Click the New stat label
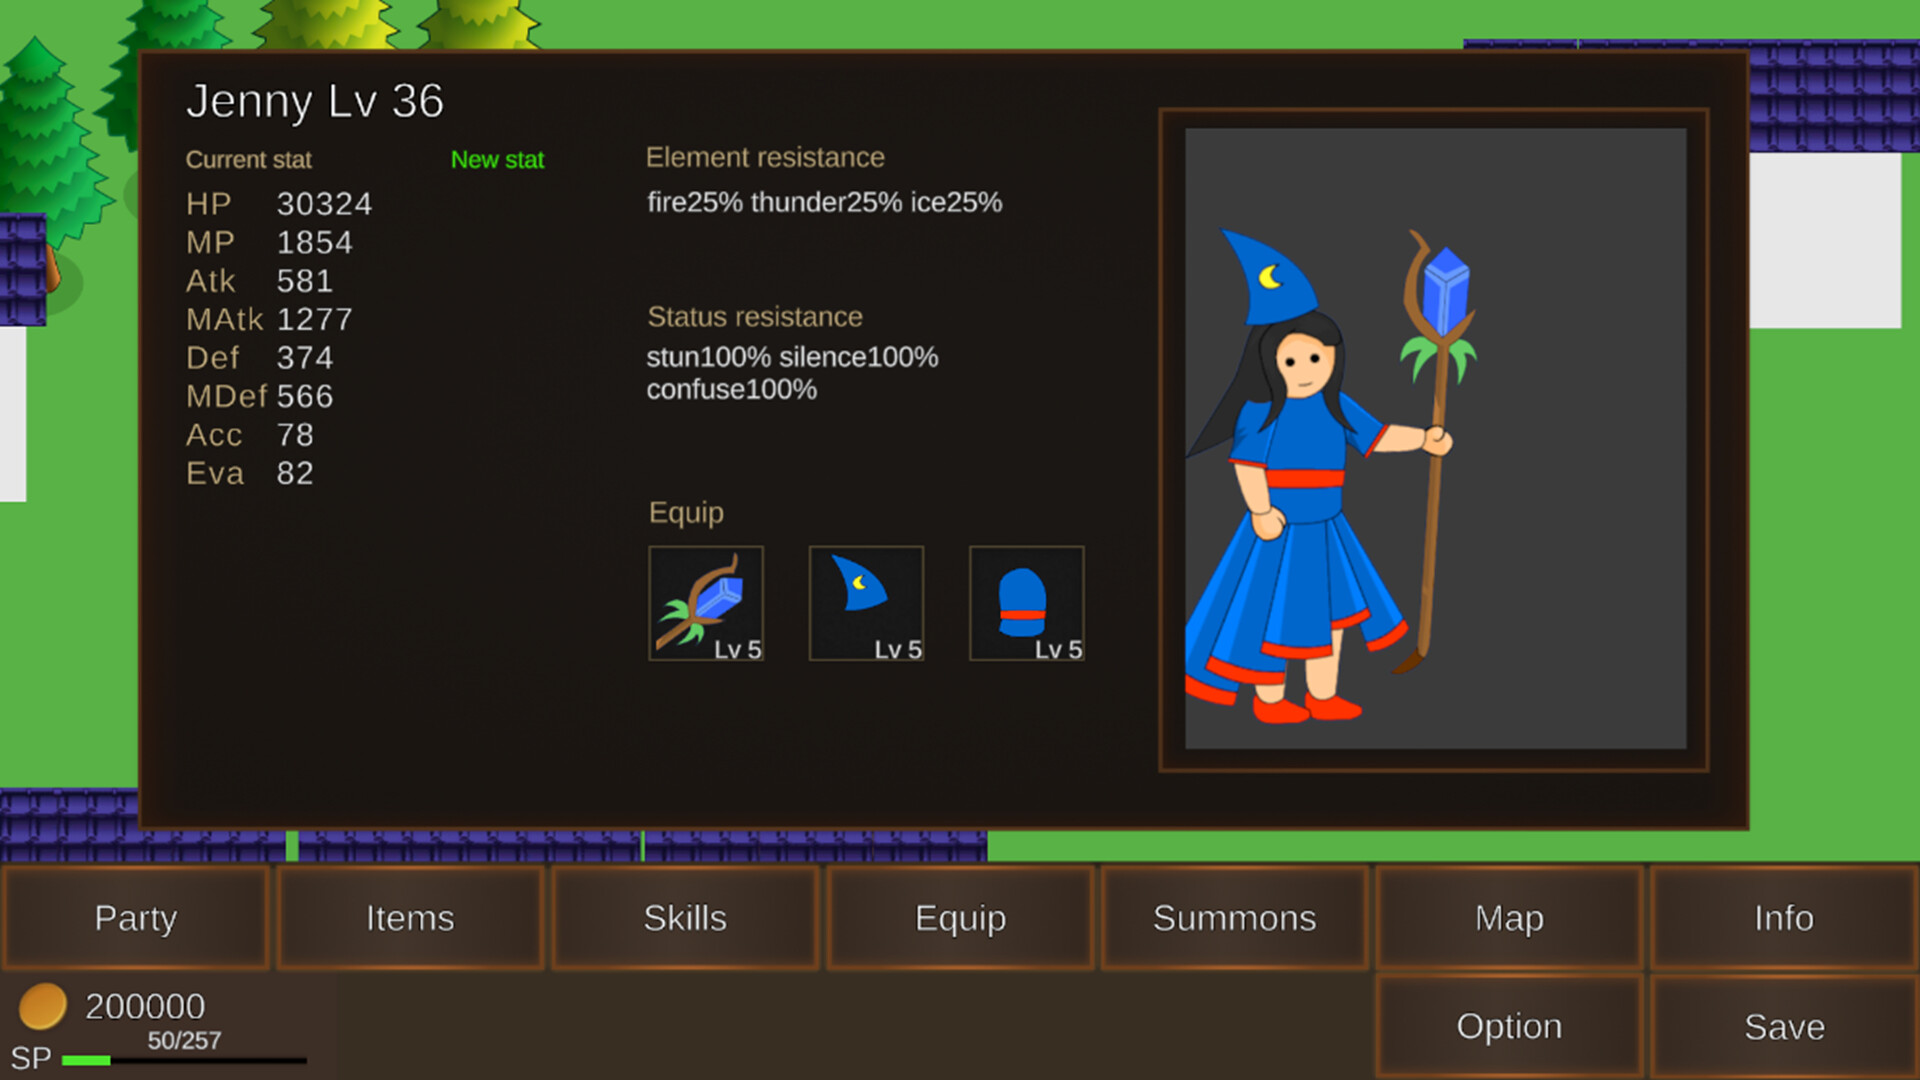This screenshot has height=1080, width=1920. point(497,160)
